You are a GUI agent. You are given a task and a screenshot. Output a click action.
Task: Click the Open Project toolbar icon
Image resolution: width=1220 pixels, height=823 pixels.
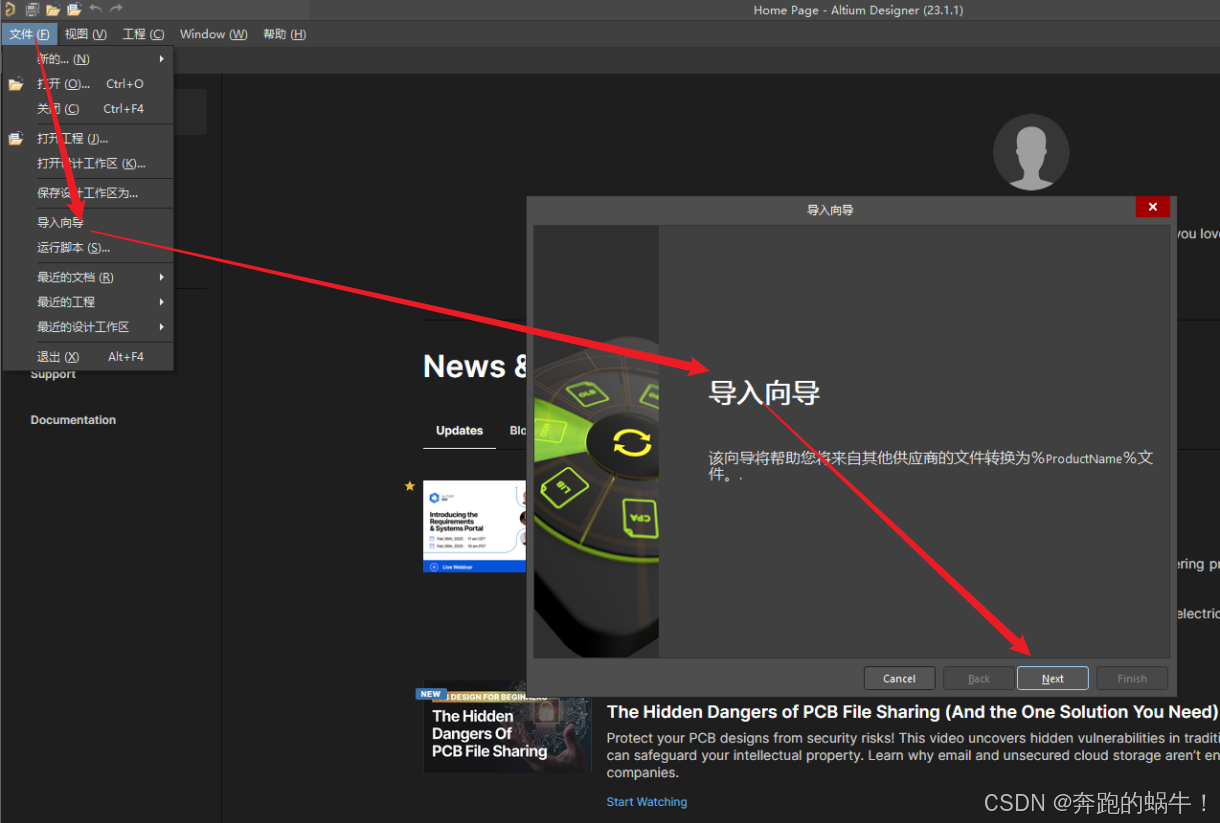point(74,9)
